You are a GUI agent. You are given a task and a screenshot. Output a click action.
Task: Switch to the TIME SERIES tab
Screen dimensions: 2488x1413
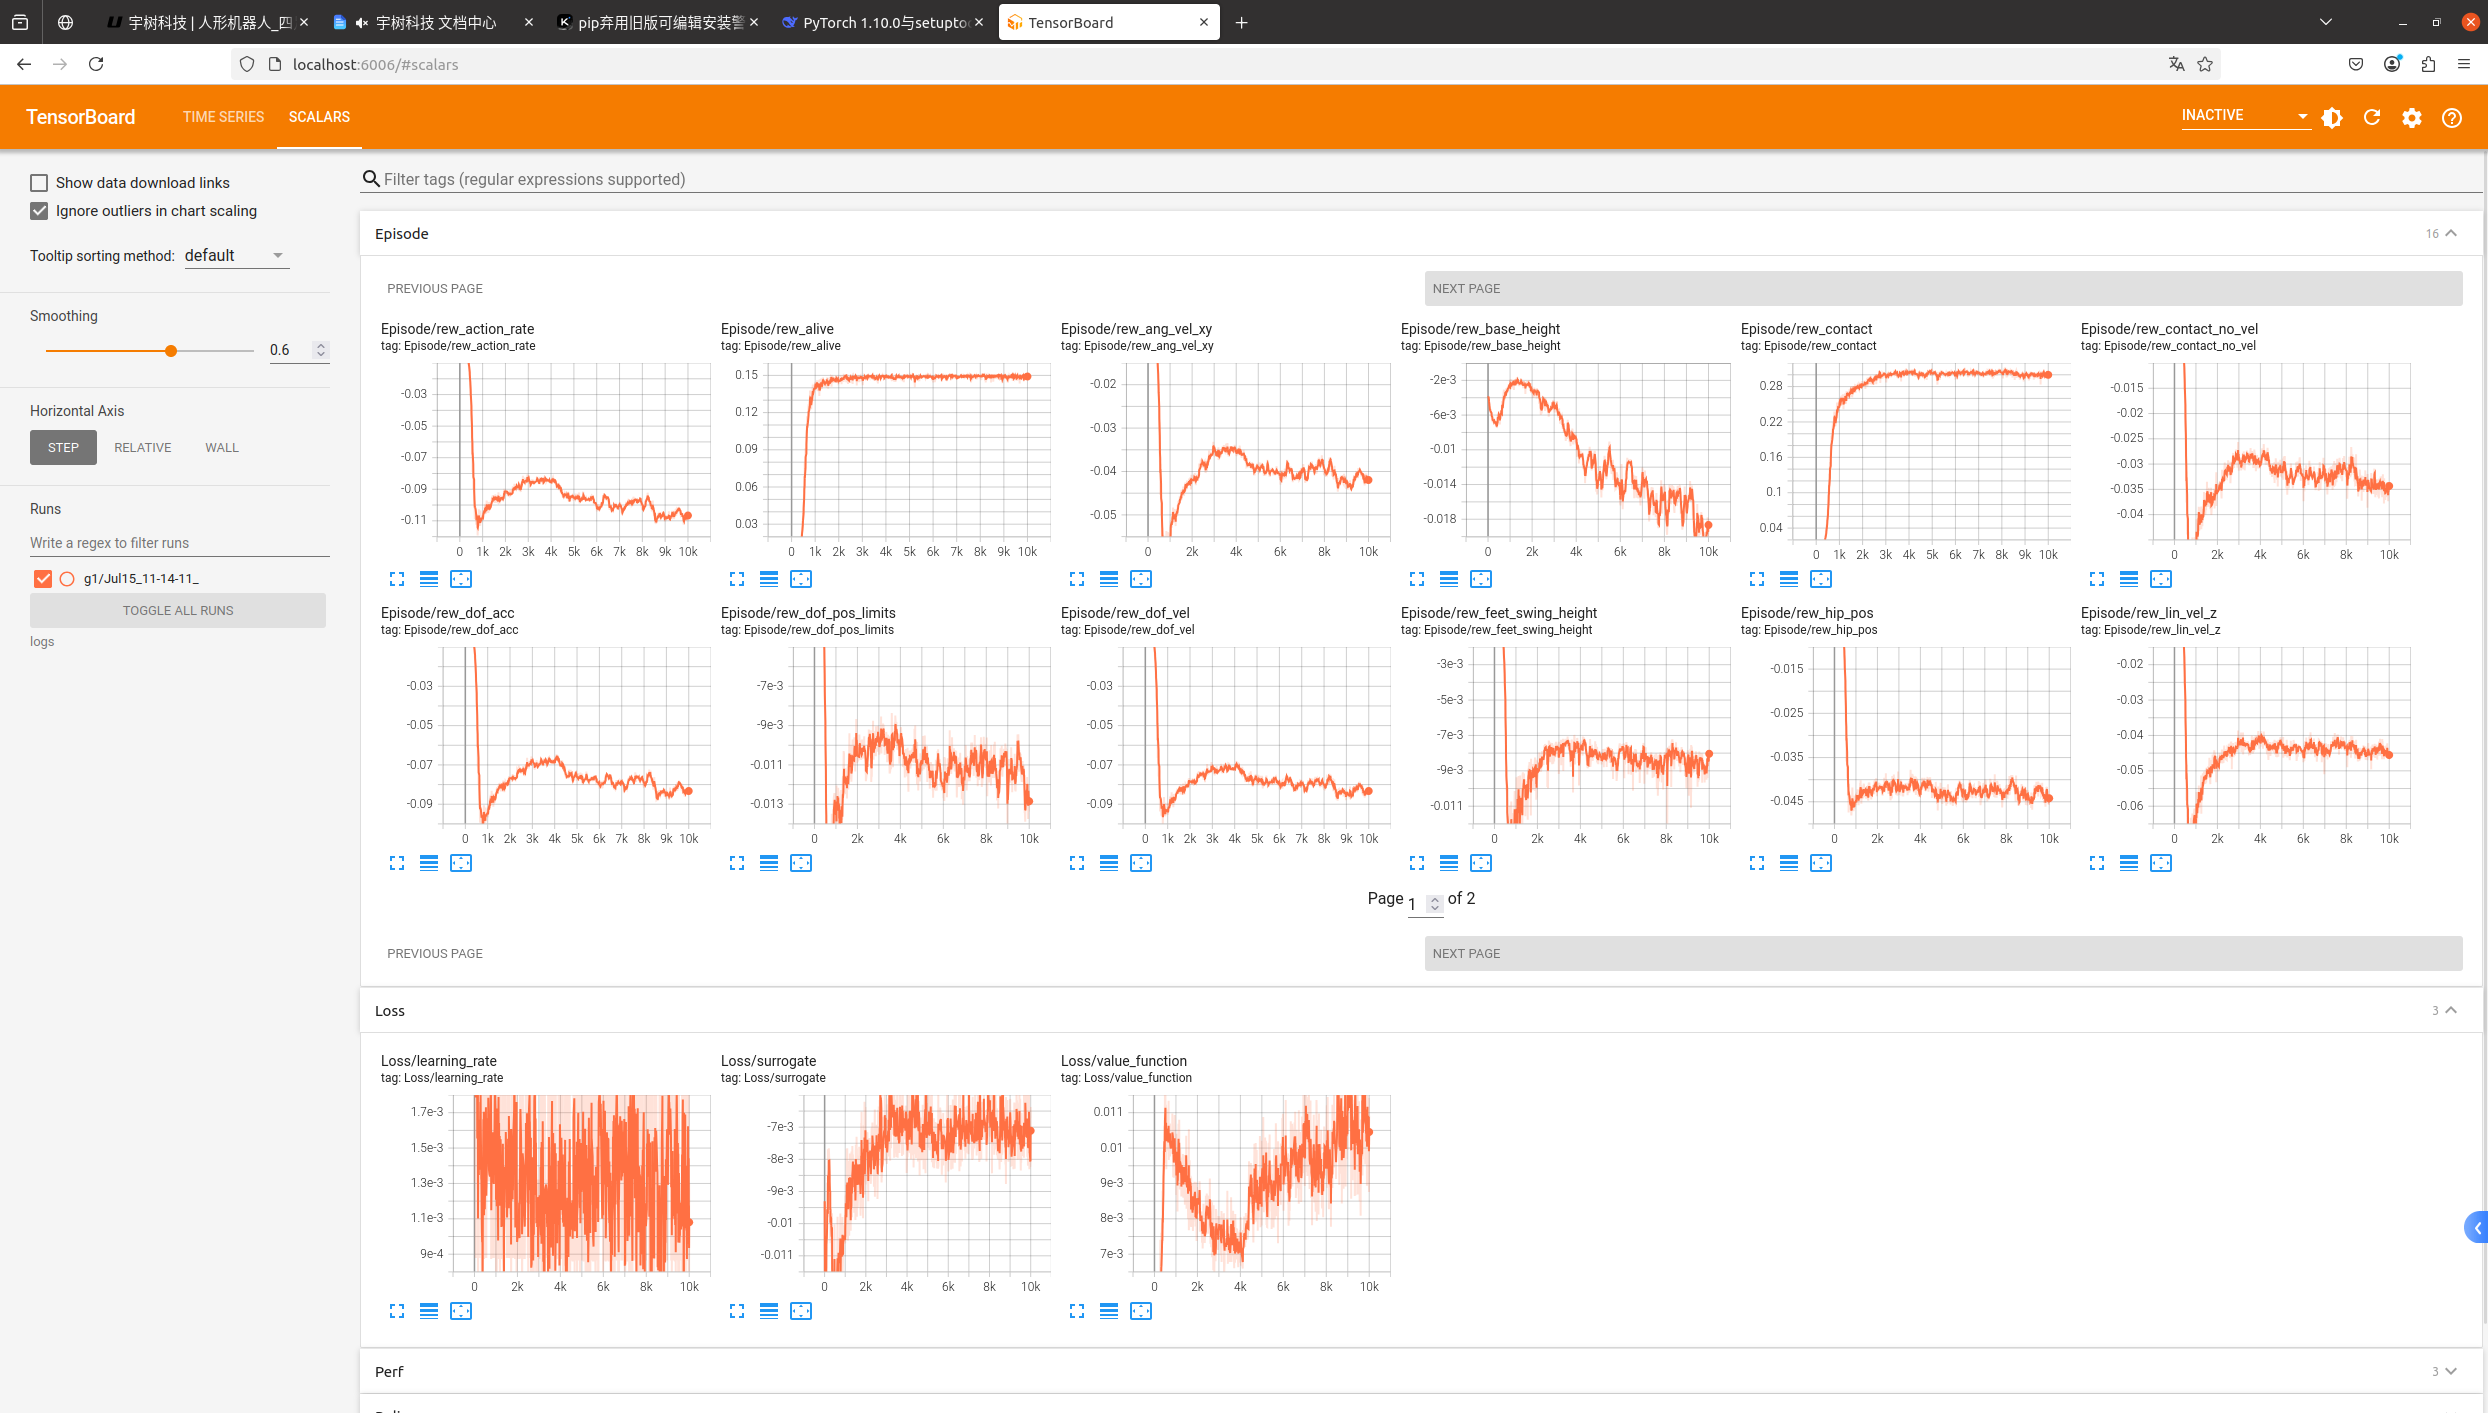coord(223,117)
